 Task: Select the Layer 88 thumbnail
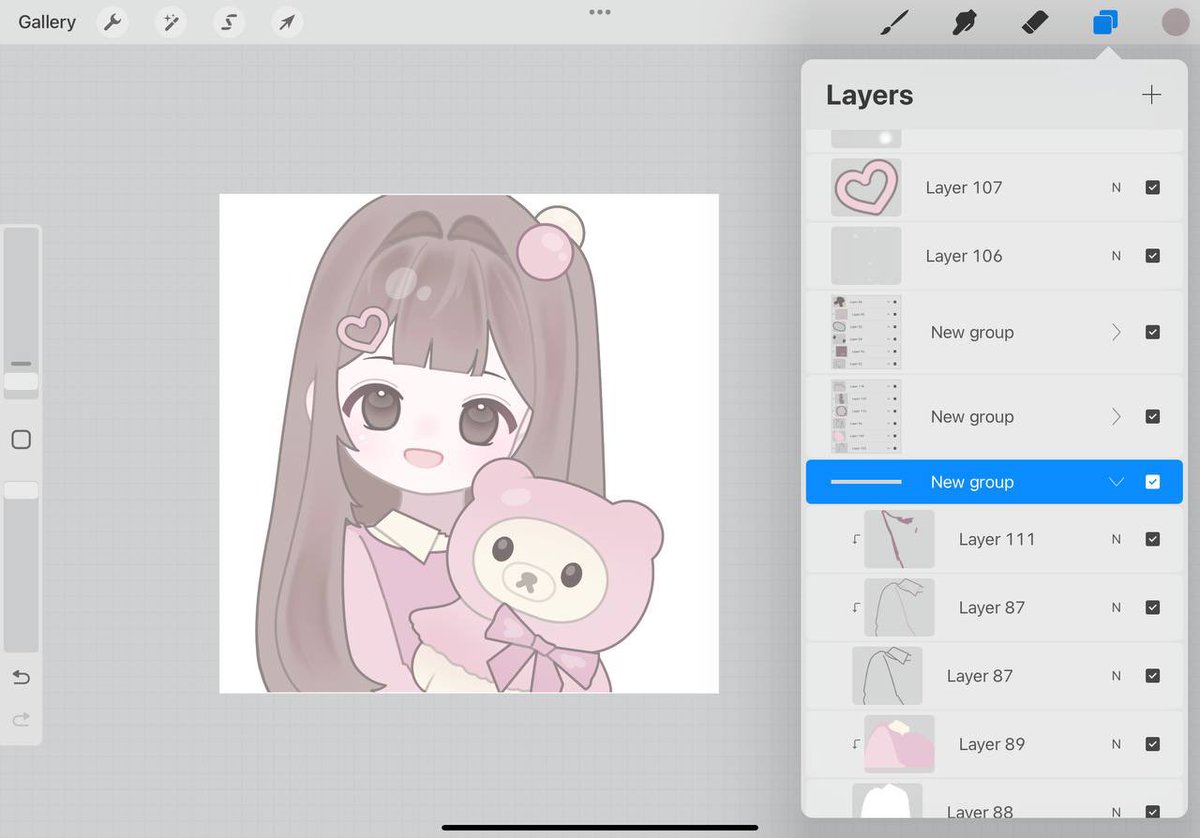(x=888, y=800)
